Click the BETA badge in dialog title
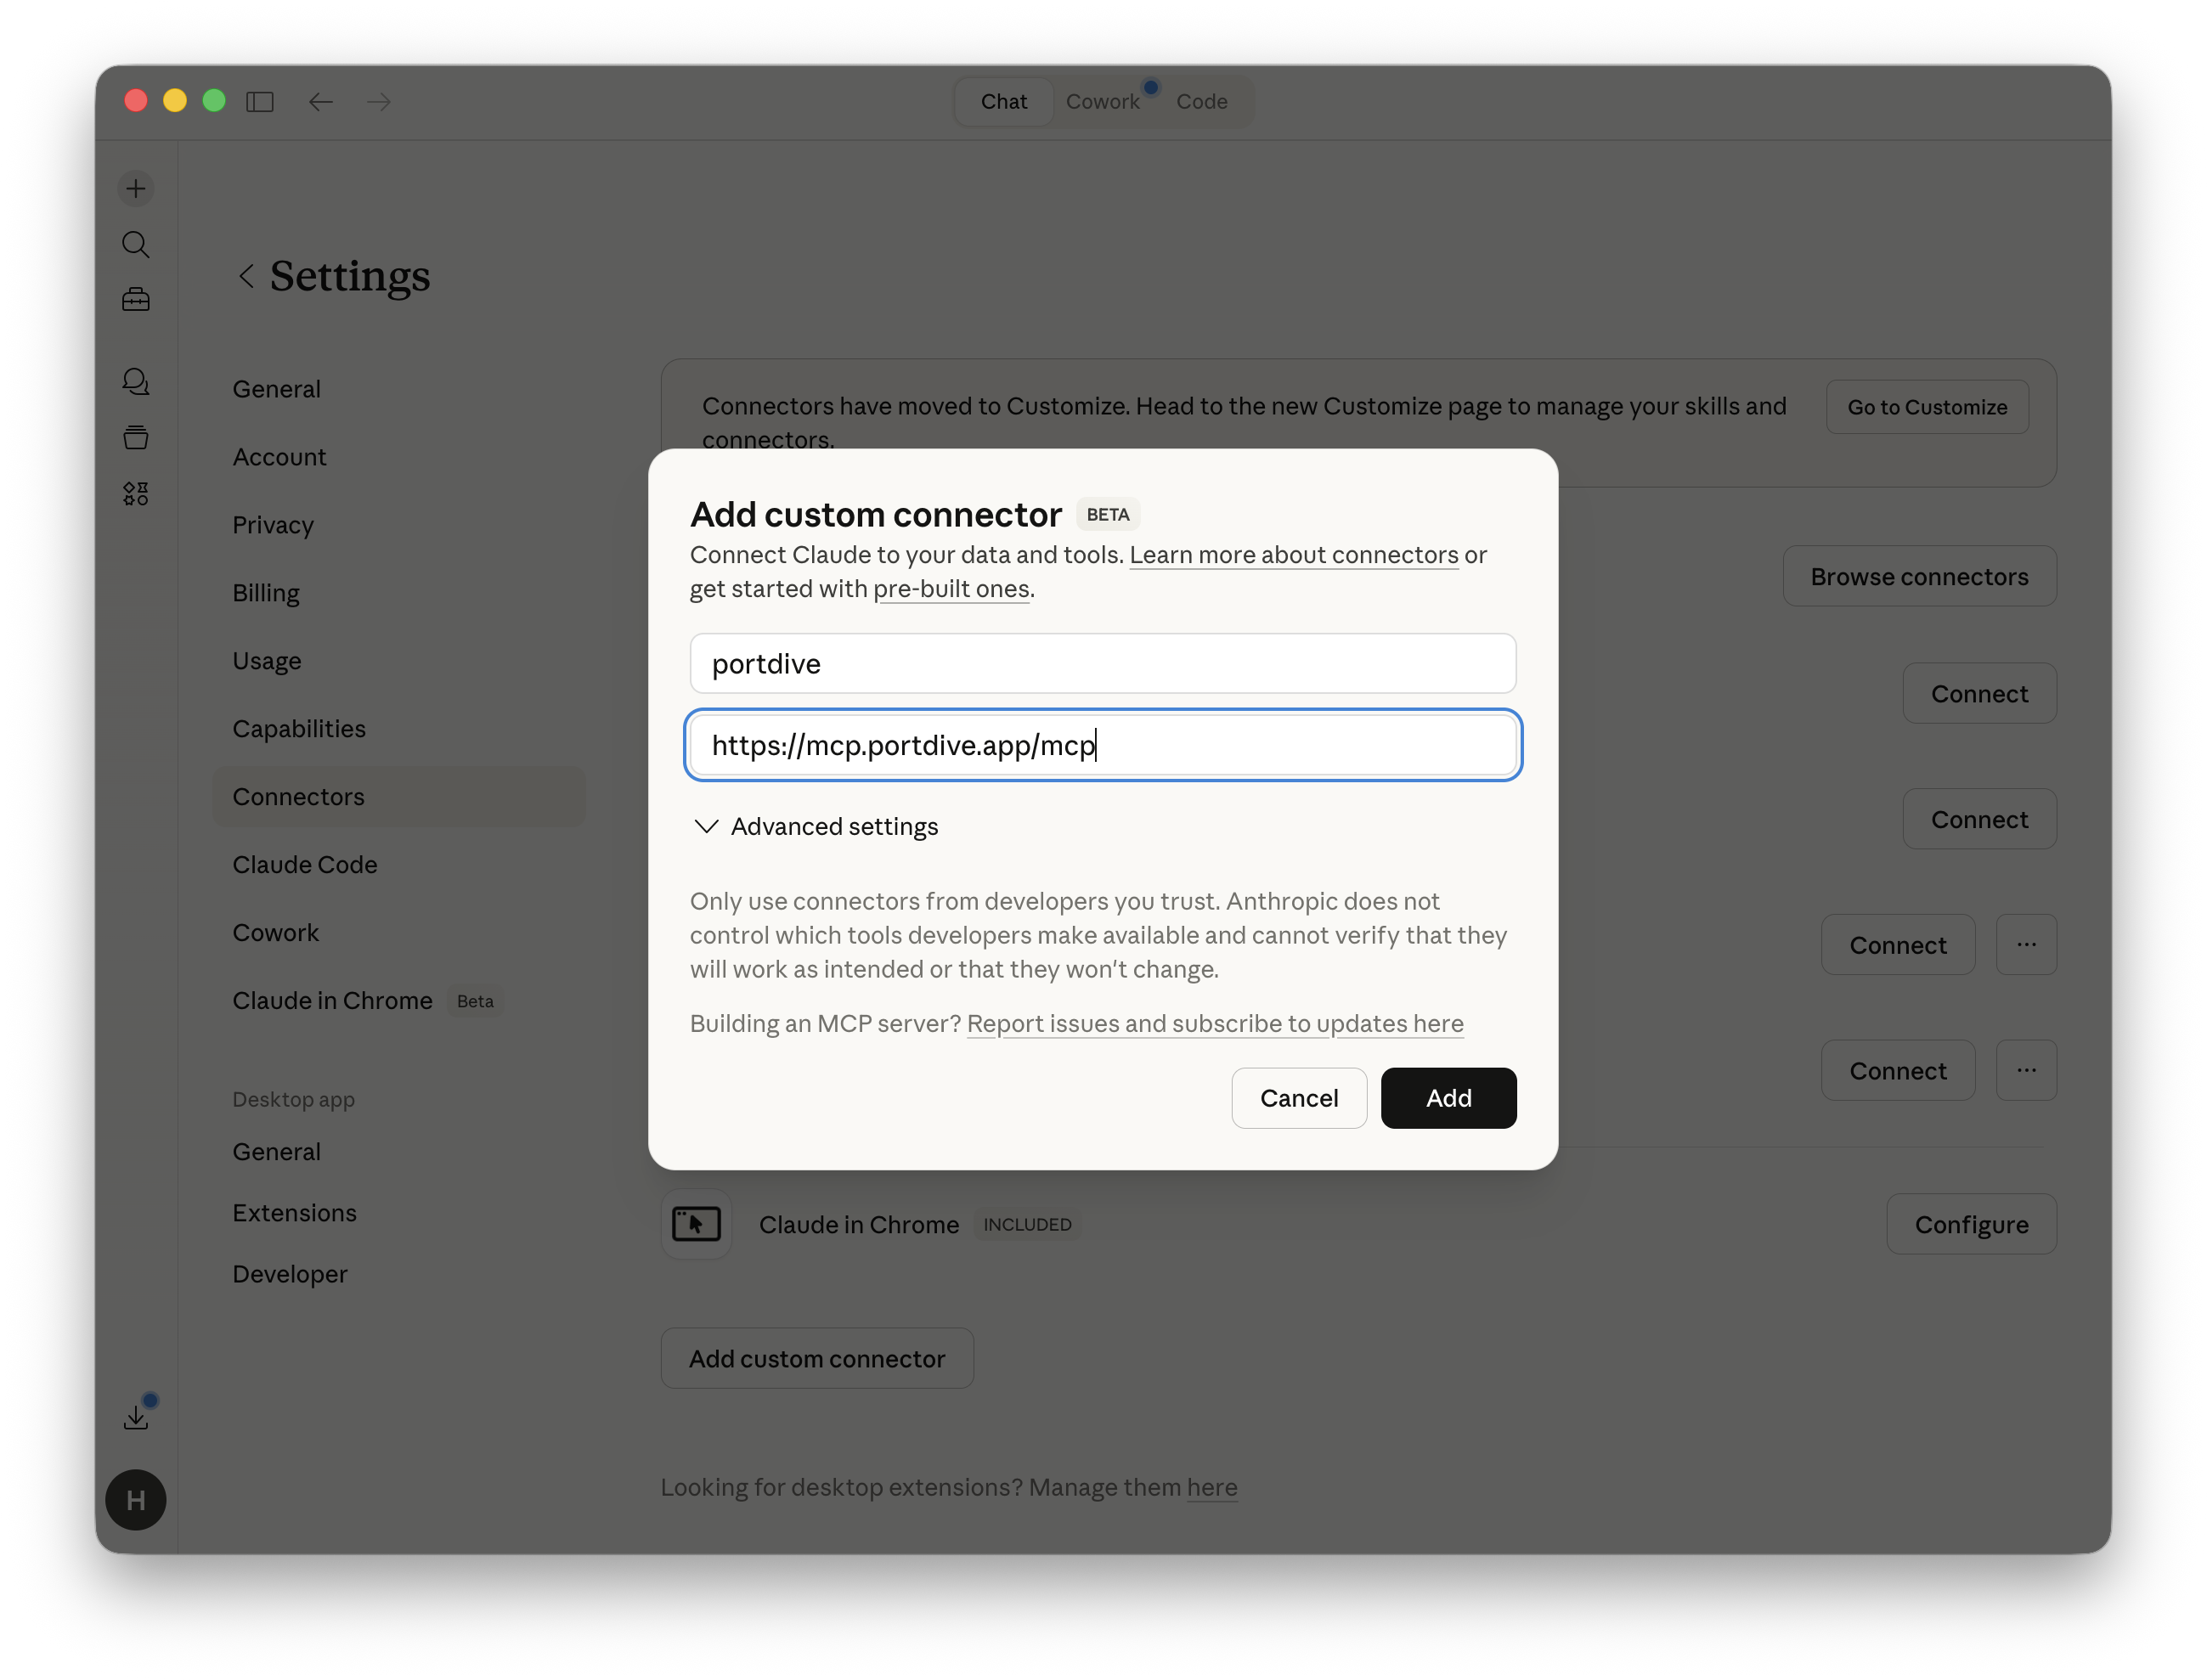This screenshot has width=2207, height=1680. (x=1108, y=514)
